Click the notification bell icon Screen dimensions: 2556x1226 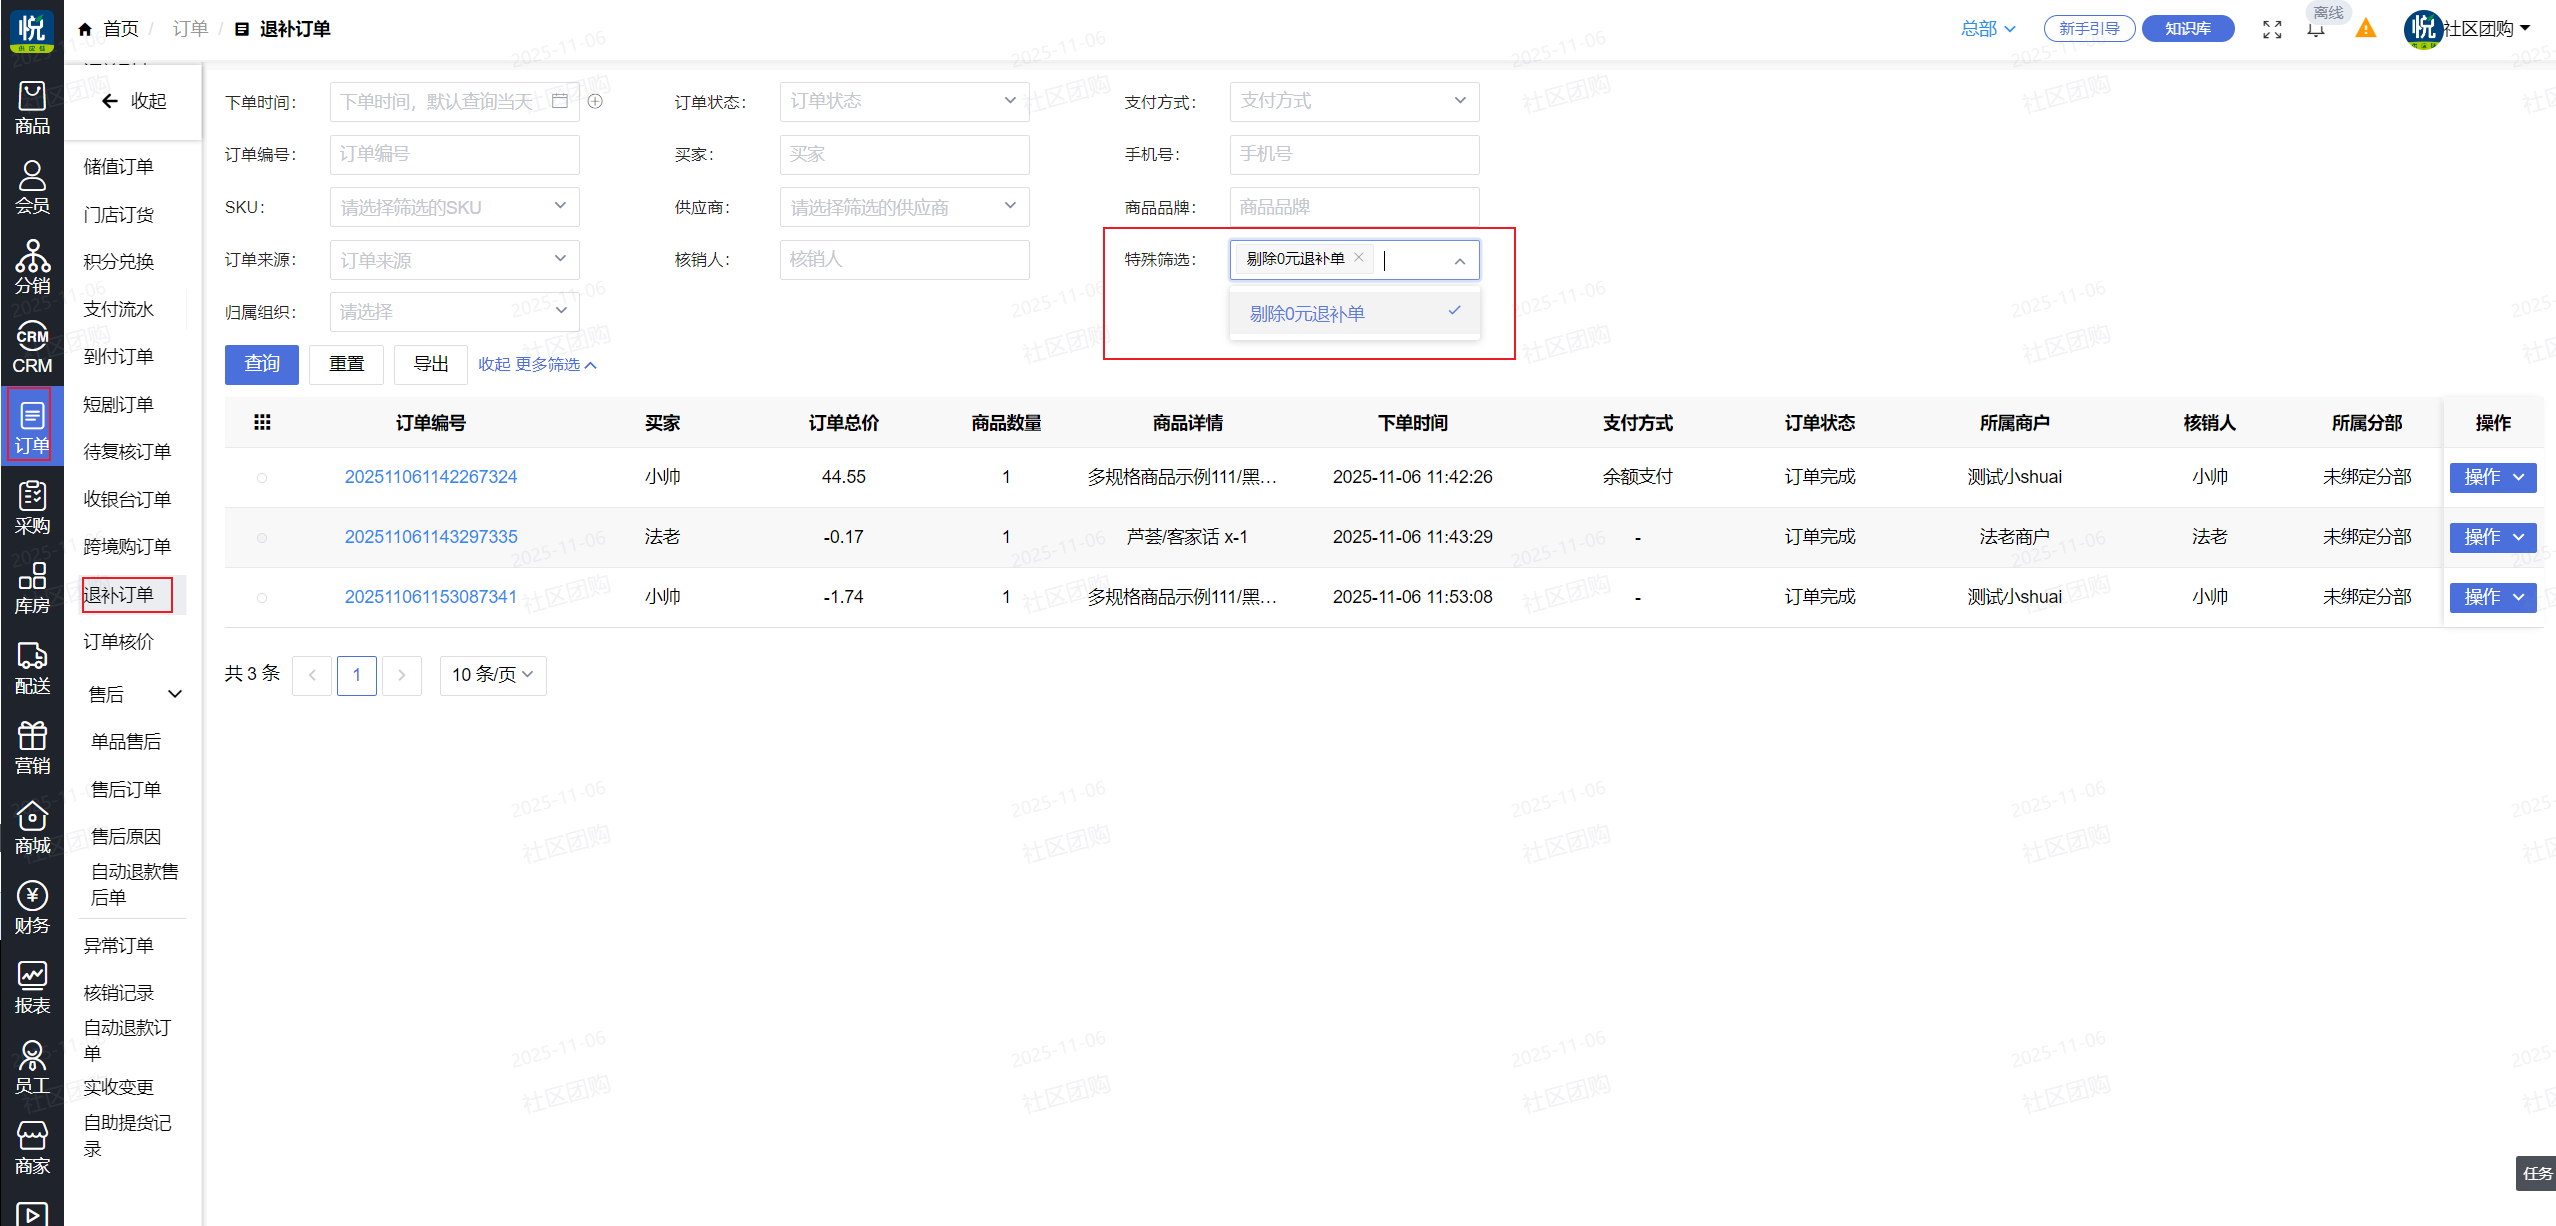tap(2316, 29)
